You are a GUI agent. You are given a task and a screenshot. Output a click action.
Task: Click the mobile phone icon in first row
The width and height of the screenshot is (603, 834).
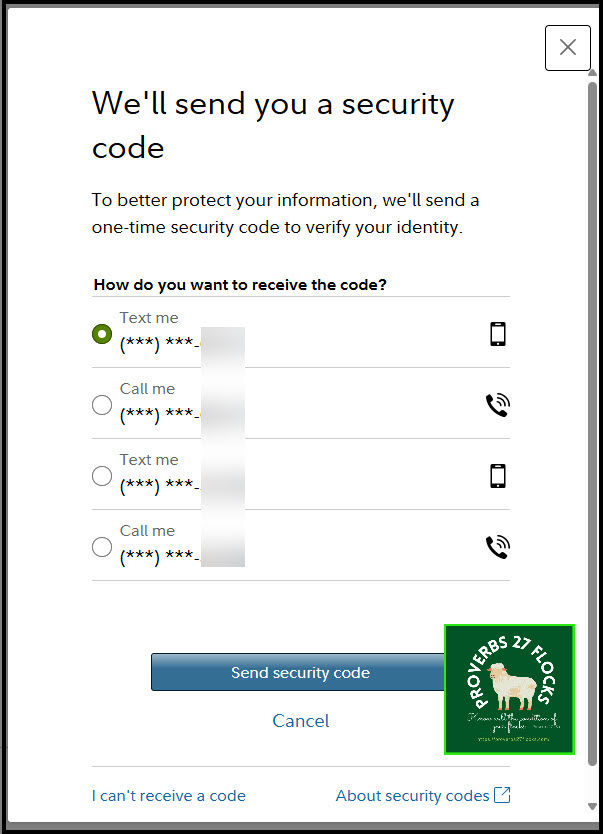tap(497, 334)
